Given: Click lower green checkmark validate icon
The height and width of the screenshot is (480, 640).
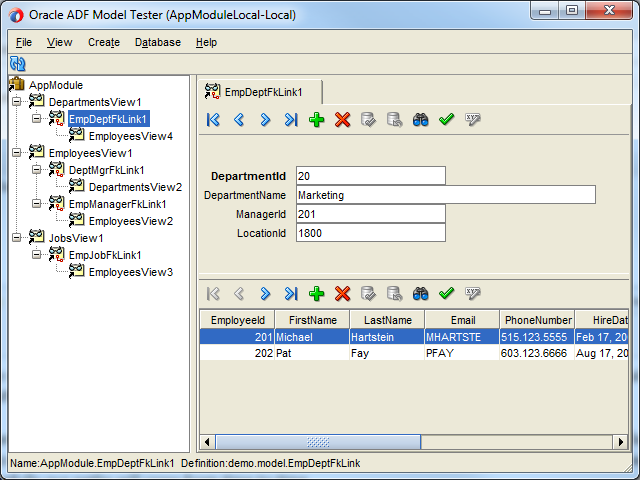Looking at the screenshot, I should [447, 293].
